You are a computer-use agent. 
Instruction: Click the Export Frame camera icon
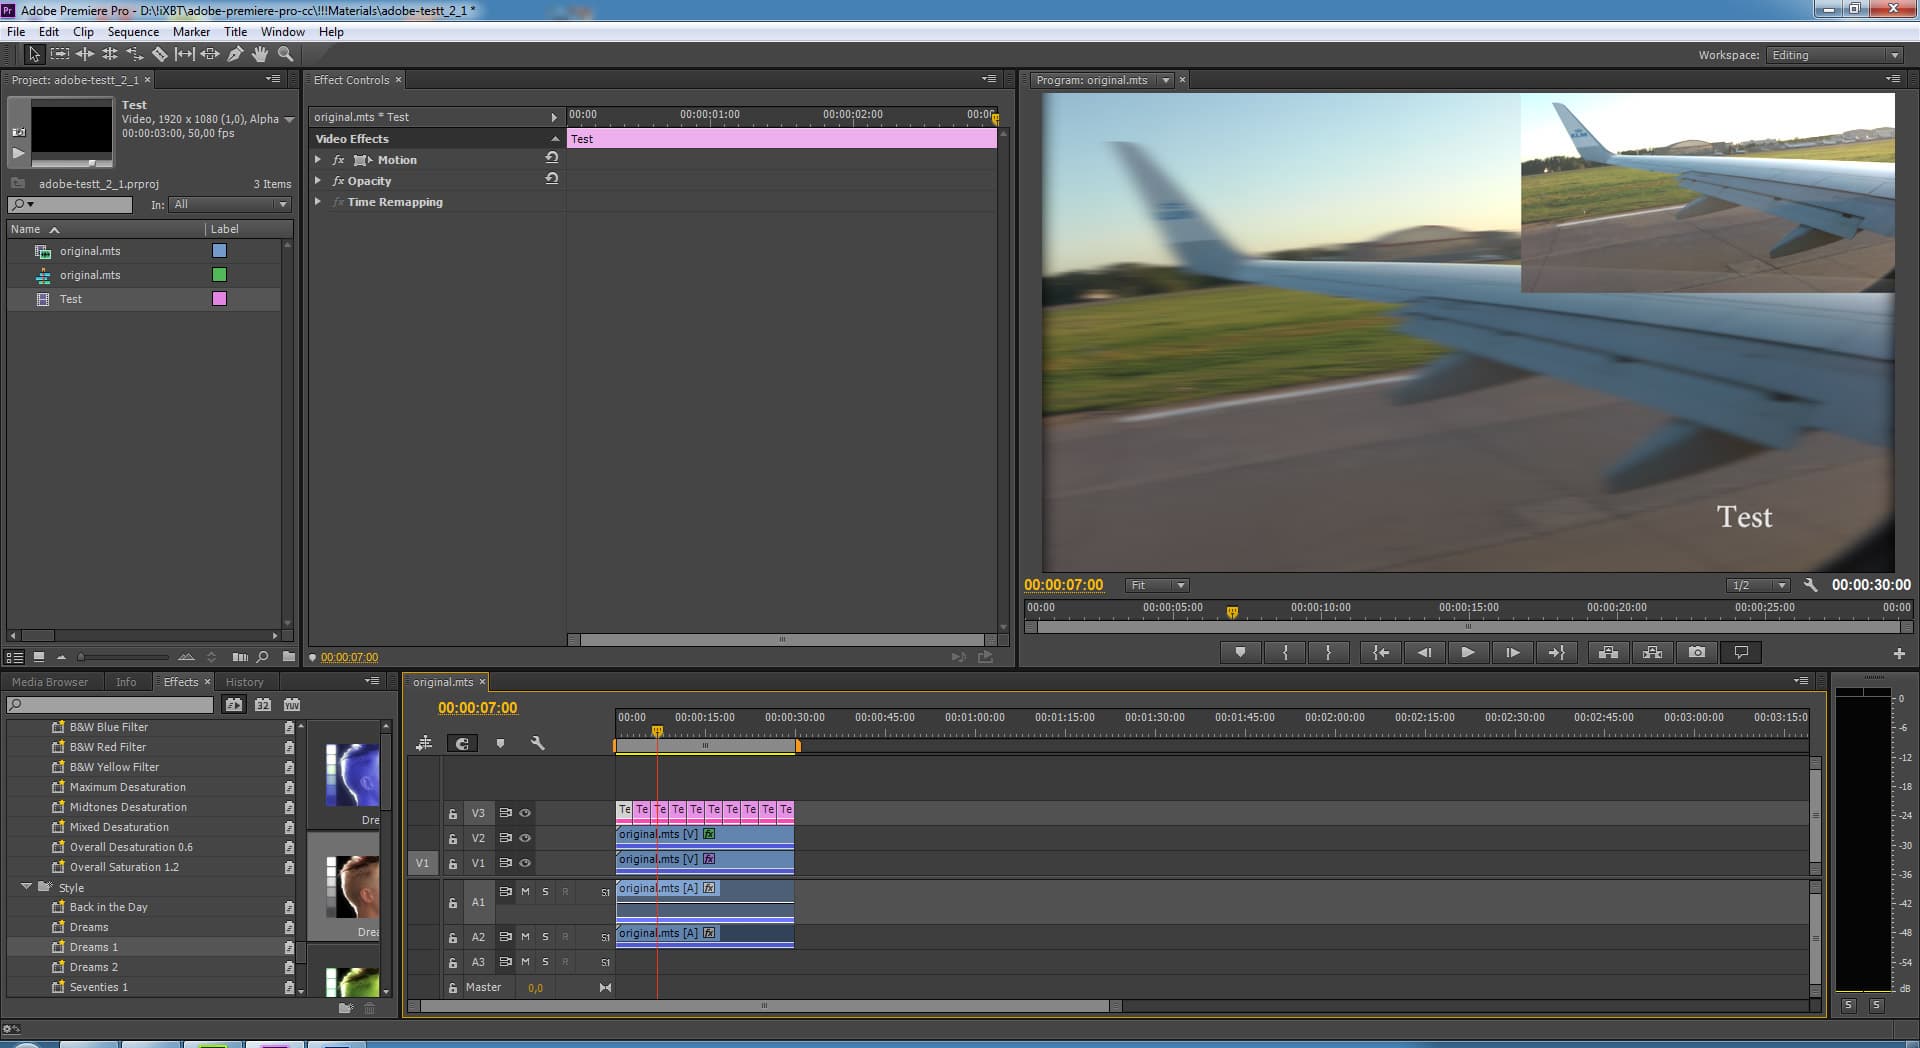1697,652
